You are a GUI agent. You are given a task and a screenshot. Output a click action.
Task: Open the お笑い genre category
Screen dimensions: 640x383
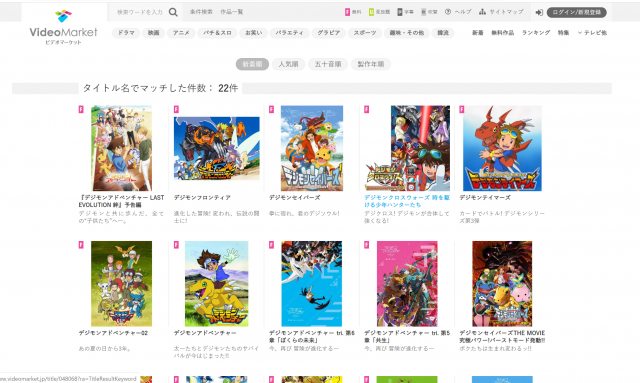(x=253, y=33)
